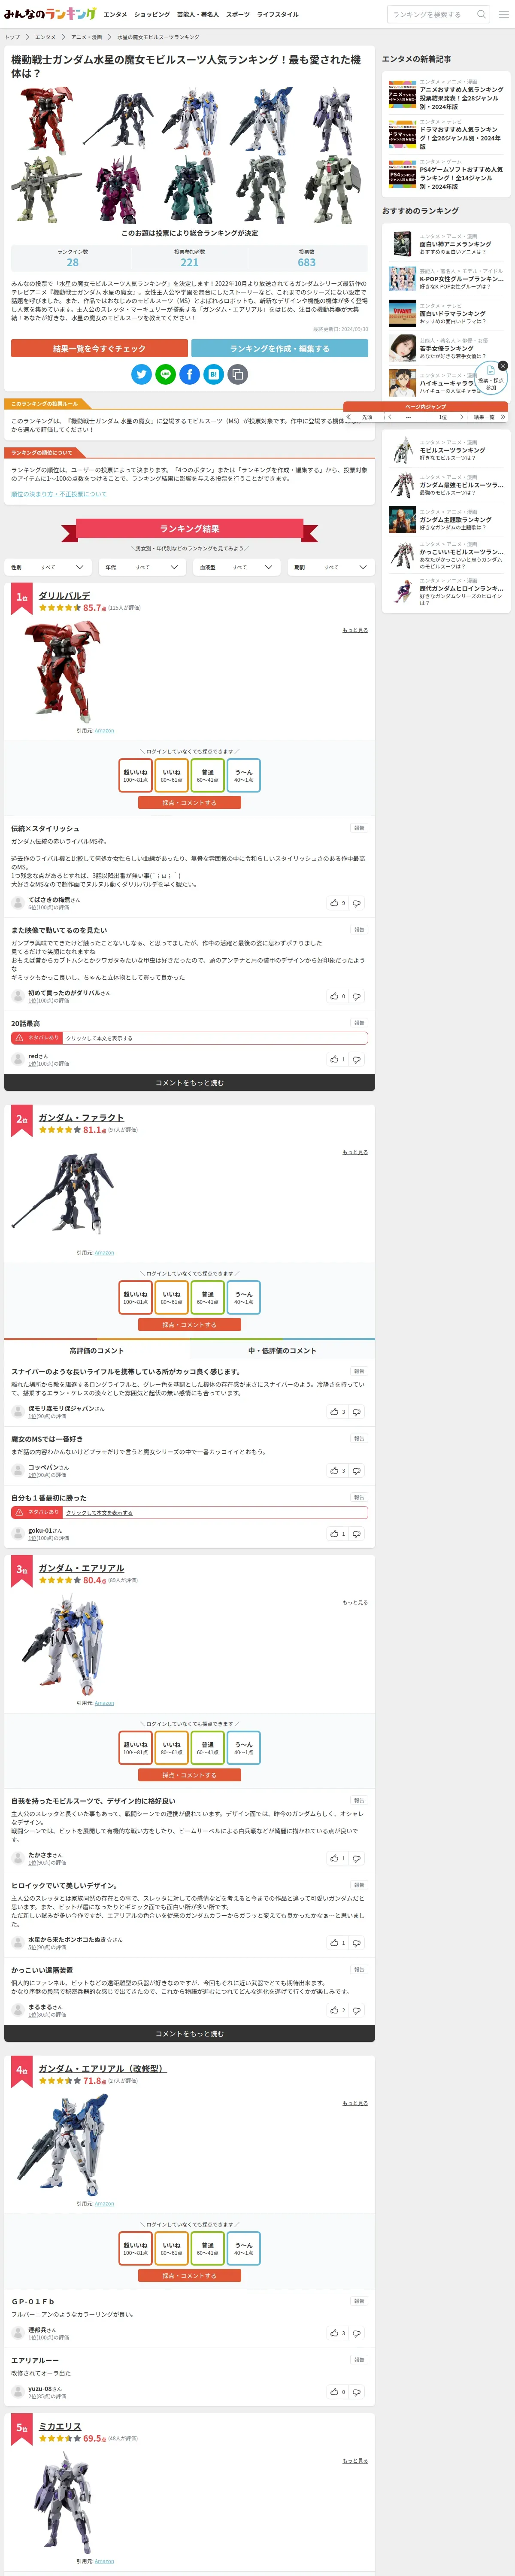Share via the Hatena bookmark icon
Screen dimensions: 515x2576
(213, 374)
